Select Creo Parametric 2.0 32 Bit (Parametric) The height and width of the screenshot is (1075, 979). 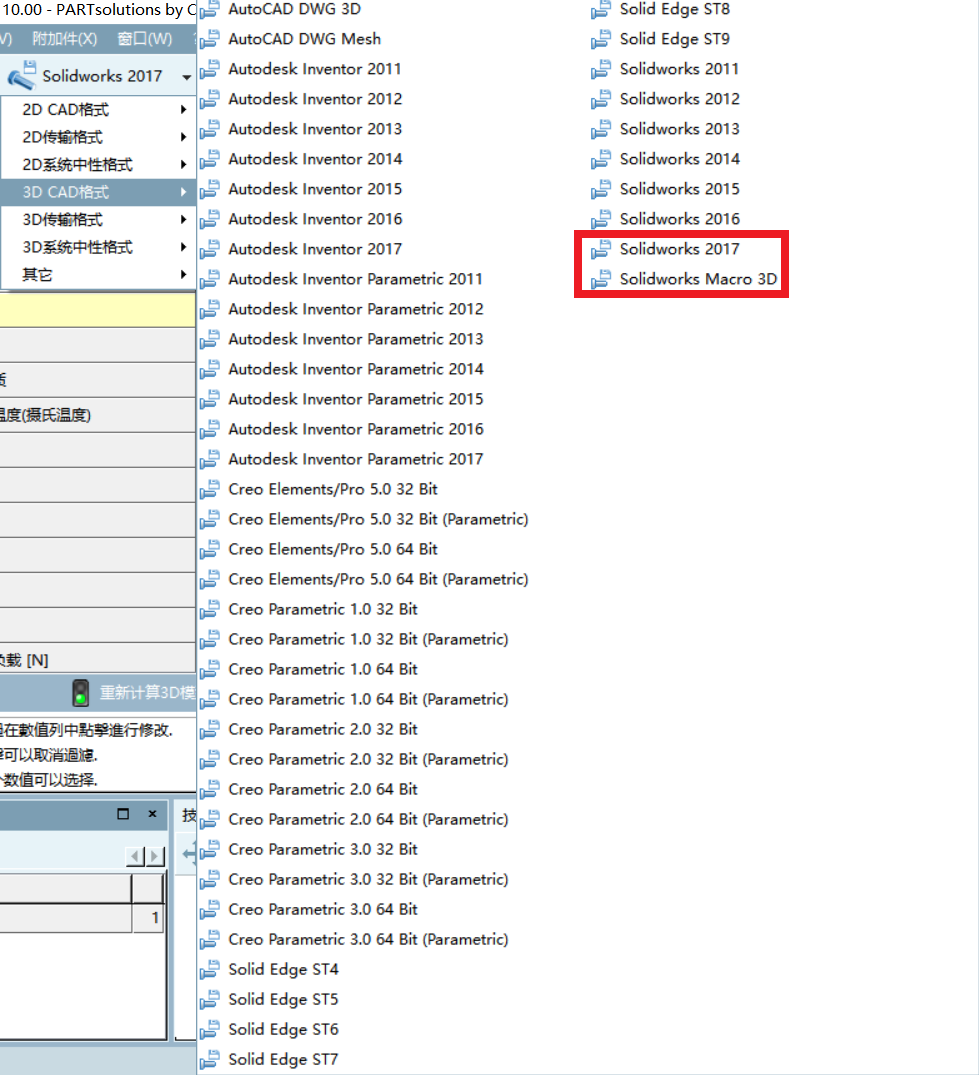367,760
